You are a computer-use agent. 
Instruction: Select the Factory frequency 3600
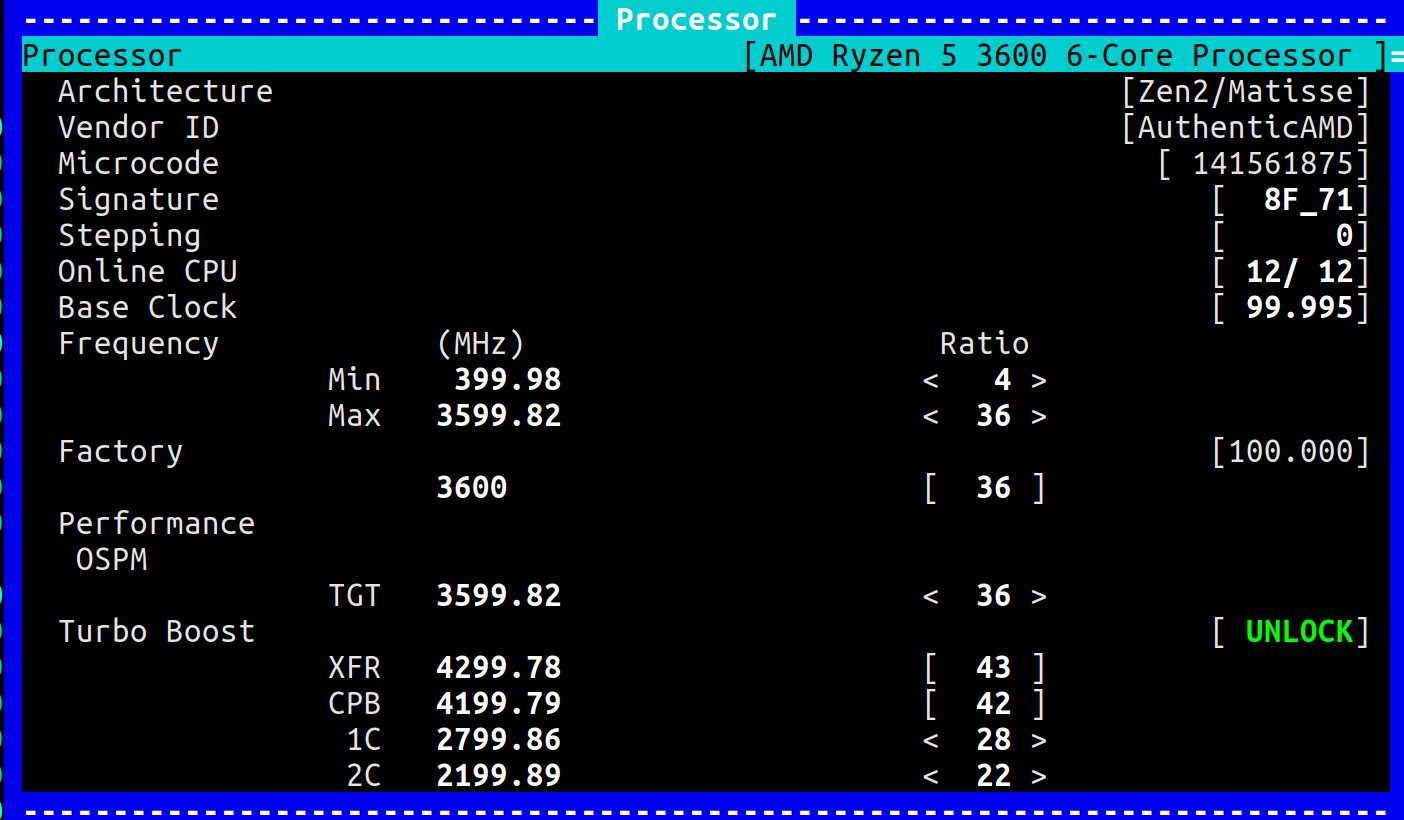click(471, 488)
